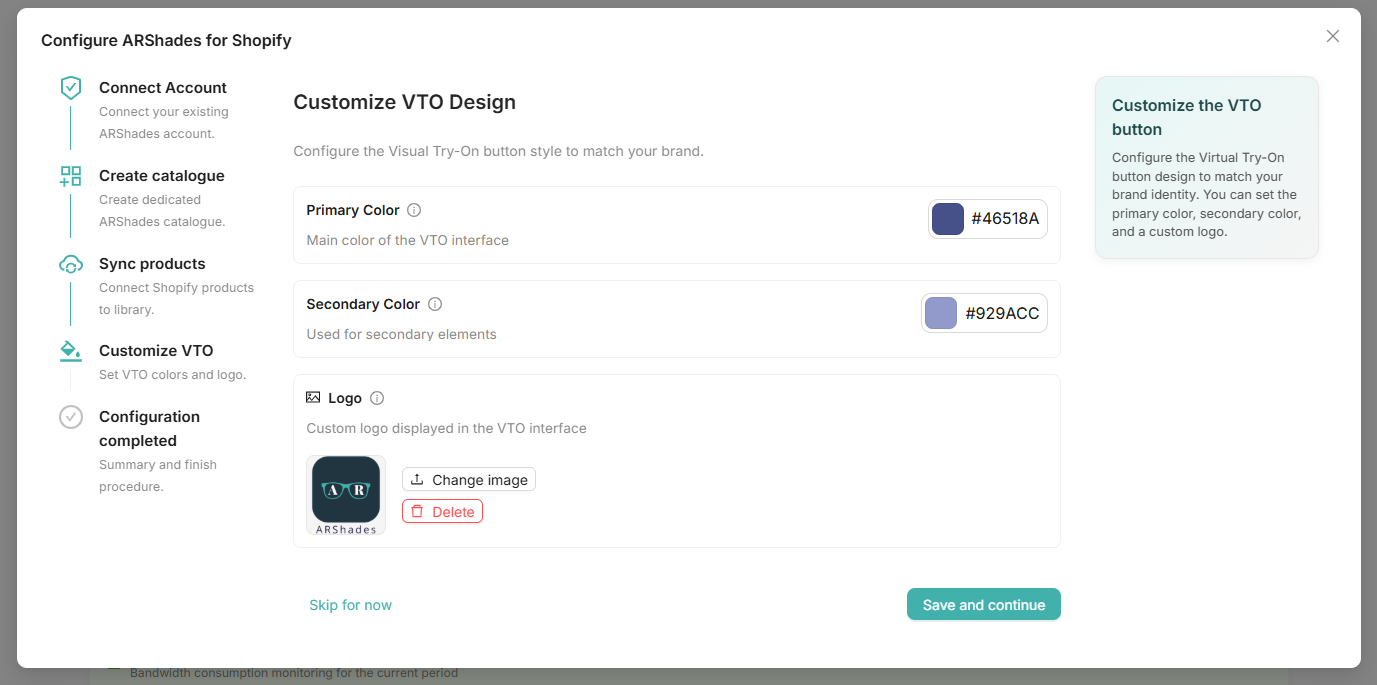
Task: Click the Sync products cloud icon
Action: pos(70,263)
